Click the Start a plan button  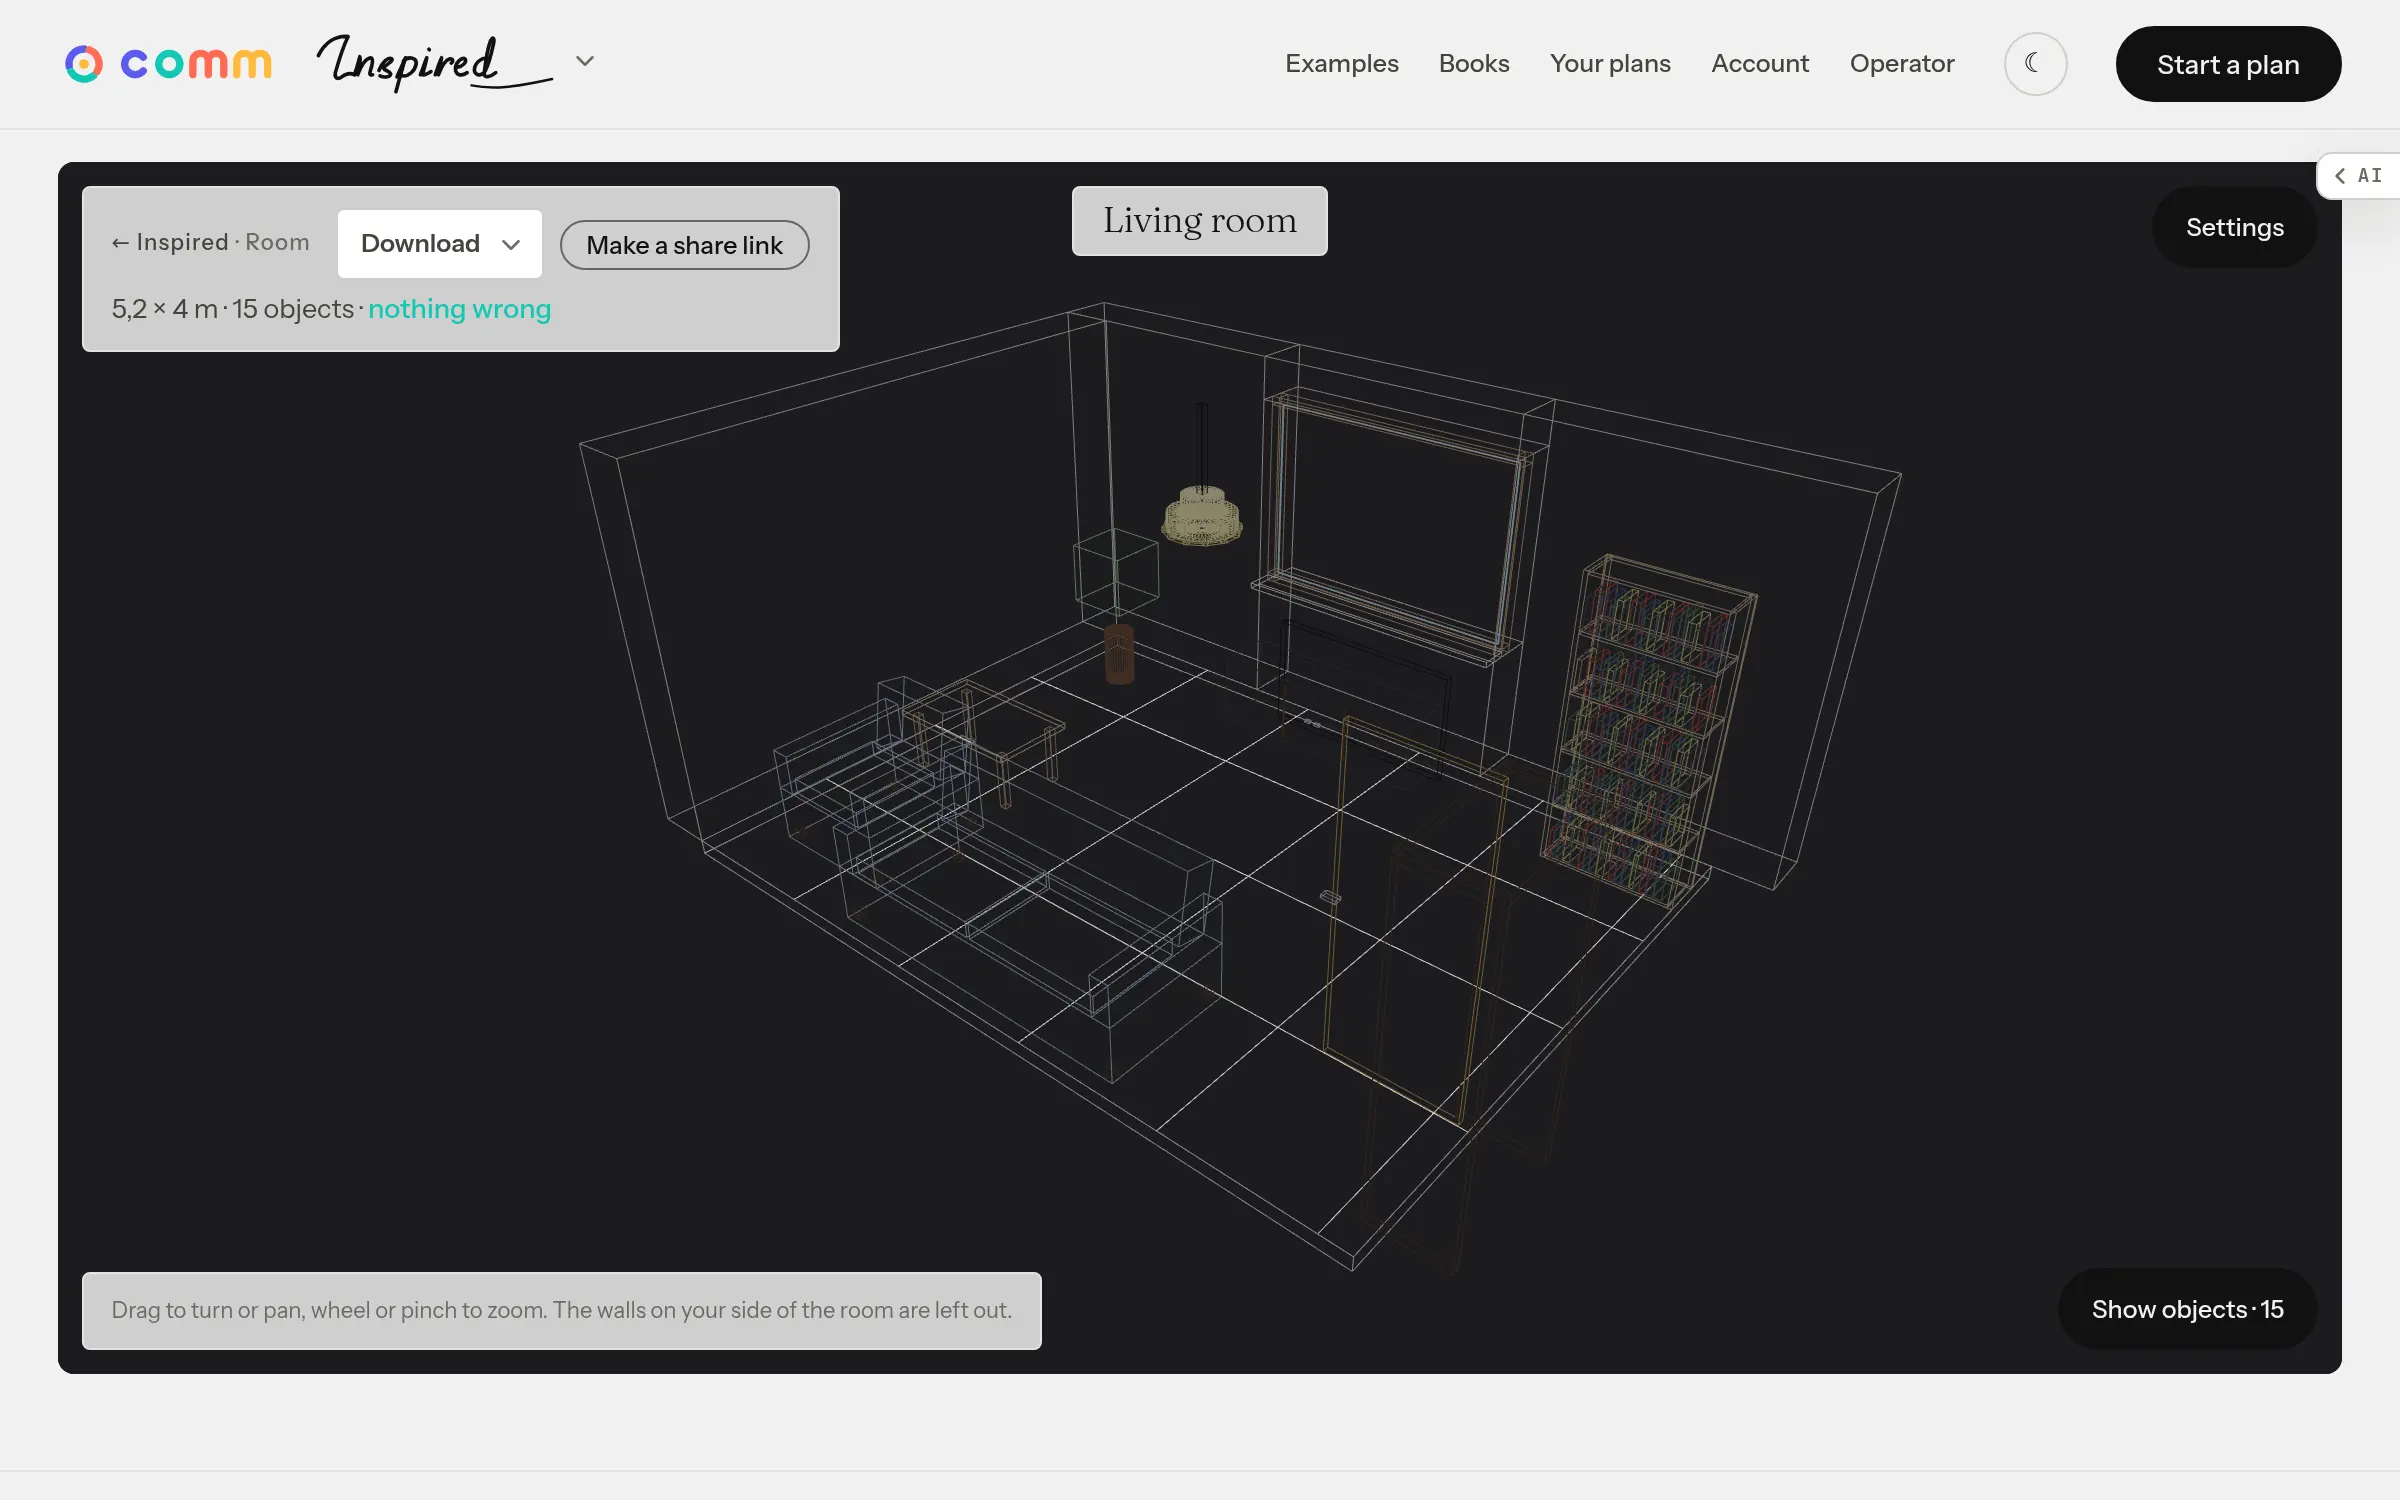coord(2228,64)
